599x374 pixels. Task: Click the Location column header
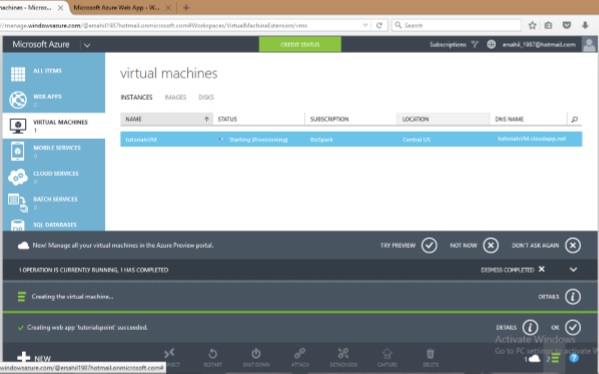tap(443, 119)
